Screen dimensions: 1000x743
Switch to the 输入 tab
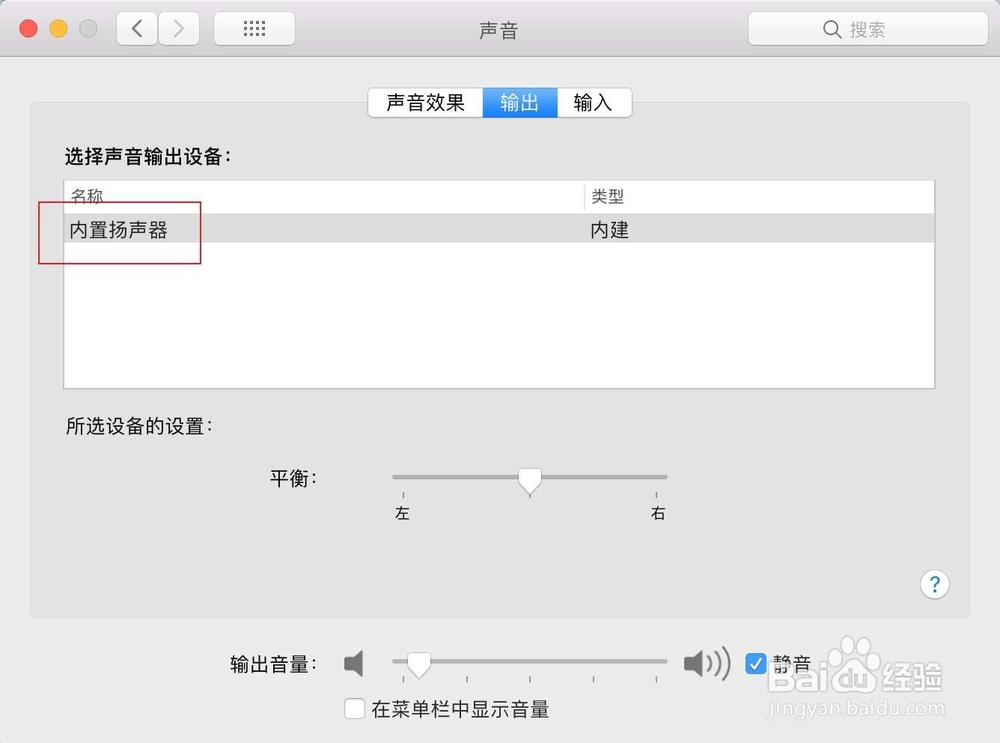tap(594, 102)
